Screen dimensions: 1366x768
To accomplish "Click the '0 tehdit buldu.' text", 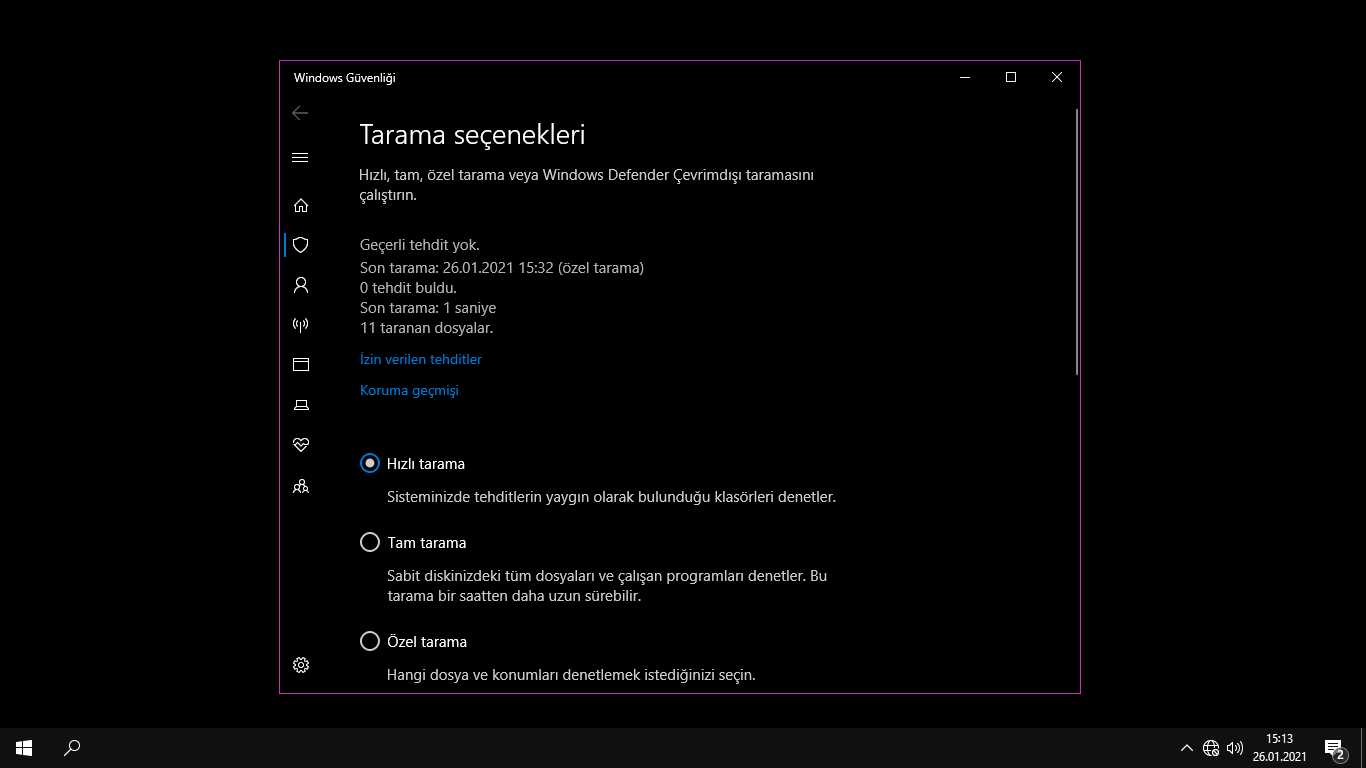I will pyautogui.click(x=408, y=288).
